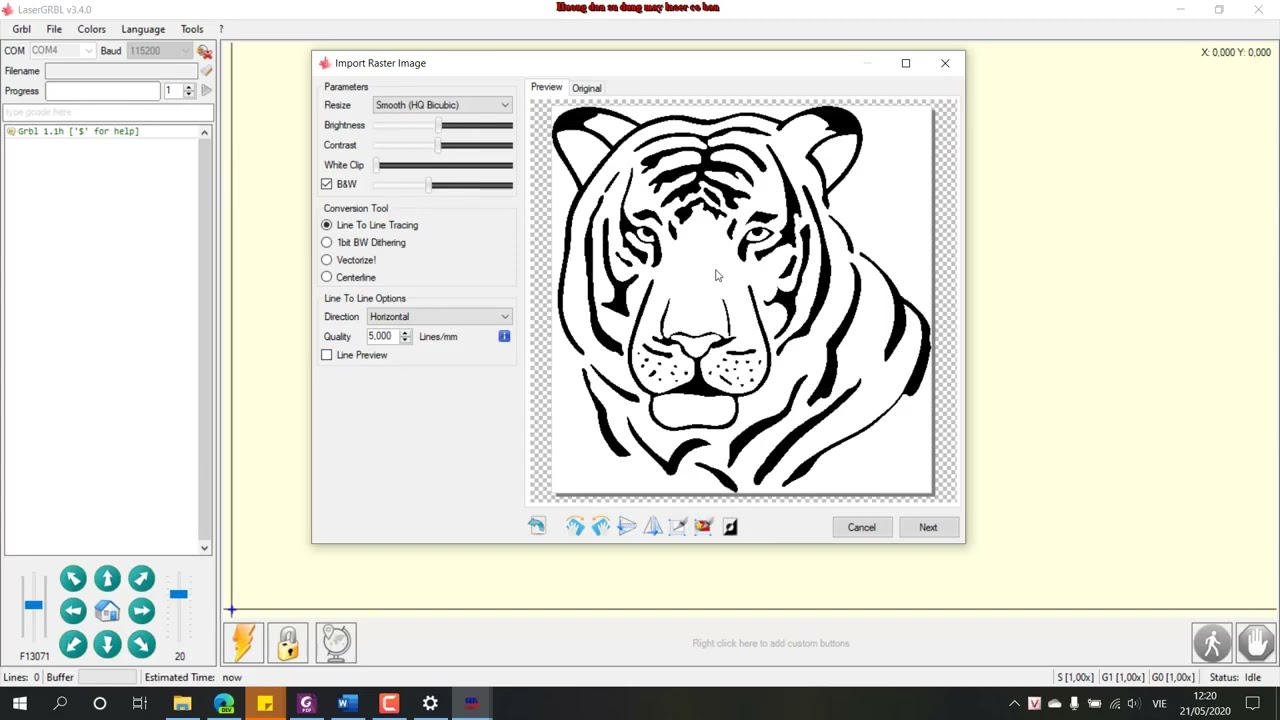Screen dimensions: 1280x720
Task: Click the walking man resume icon
Action: pos(1212,643)
